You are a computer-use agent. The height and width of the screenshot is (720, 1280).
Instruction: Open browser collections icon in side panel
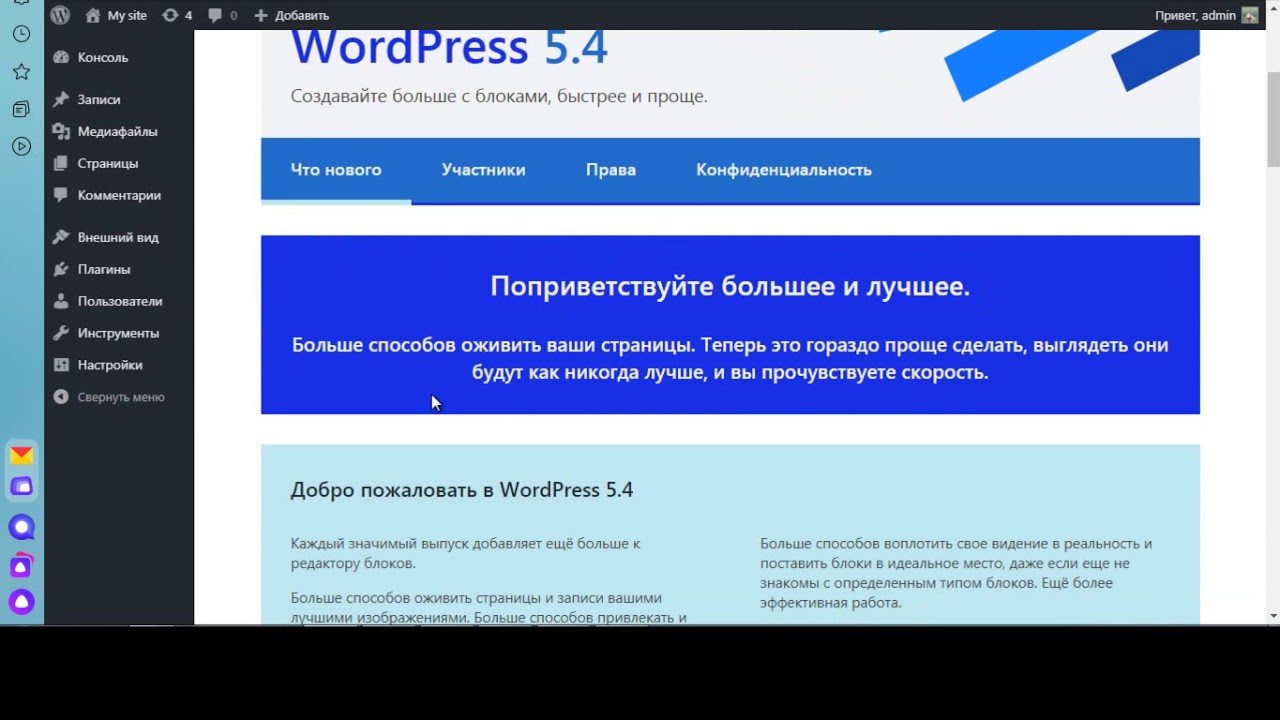(21, 109)
